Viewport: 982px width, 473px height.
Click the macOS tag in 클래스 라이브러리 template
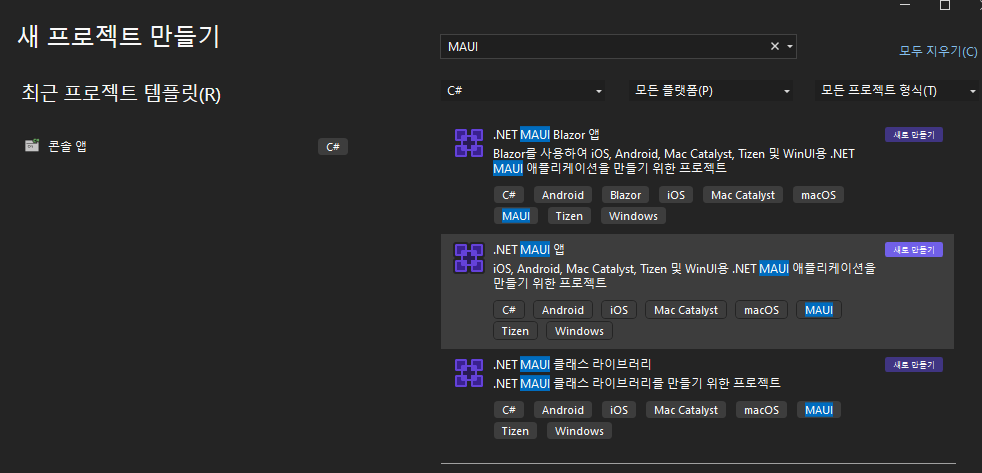click(x=762, y=410)
